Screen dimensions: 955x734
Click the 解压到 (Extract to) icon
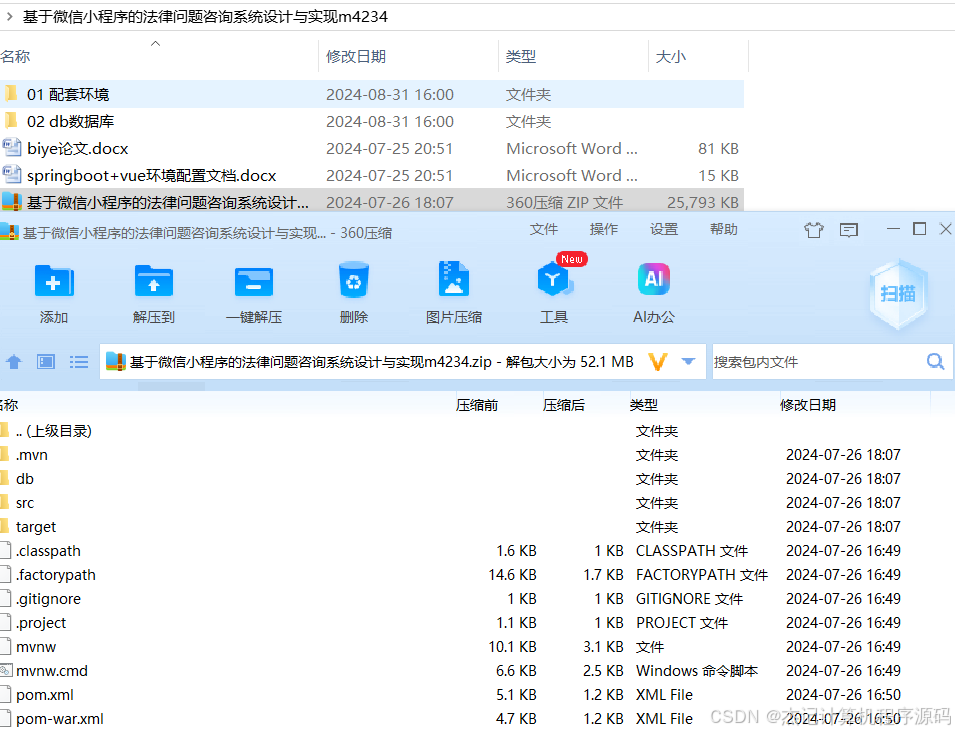(153, 281)
